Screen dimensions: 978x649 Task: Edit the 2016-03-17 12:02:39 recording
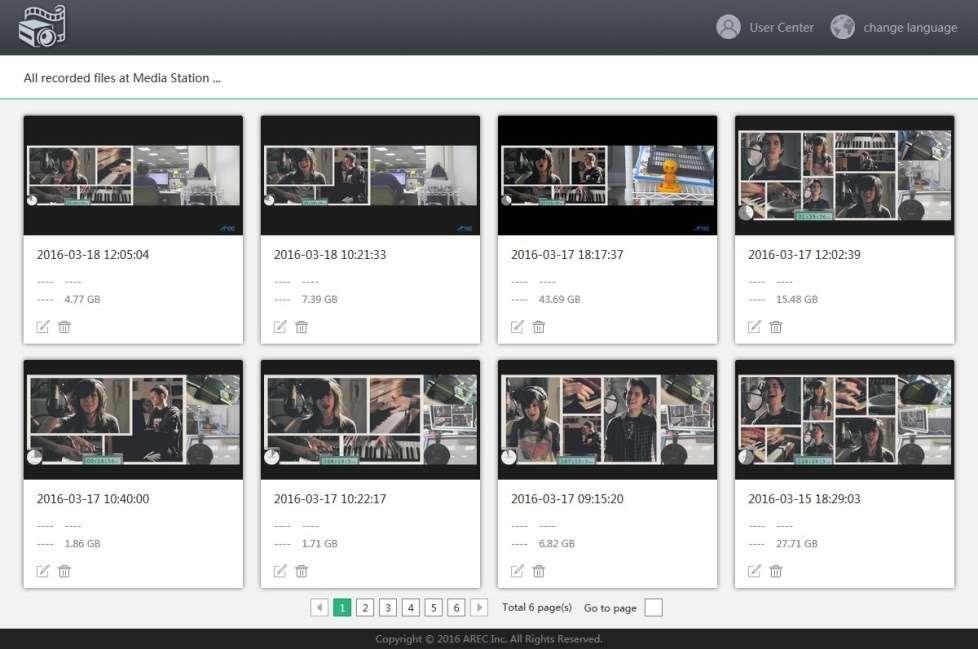point(754,327)
